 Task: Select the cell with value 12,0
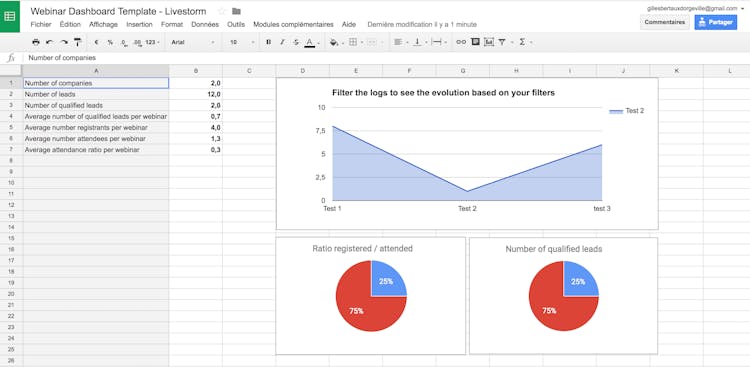tap(196, 94)
